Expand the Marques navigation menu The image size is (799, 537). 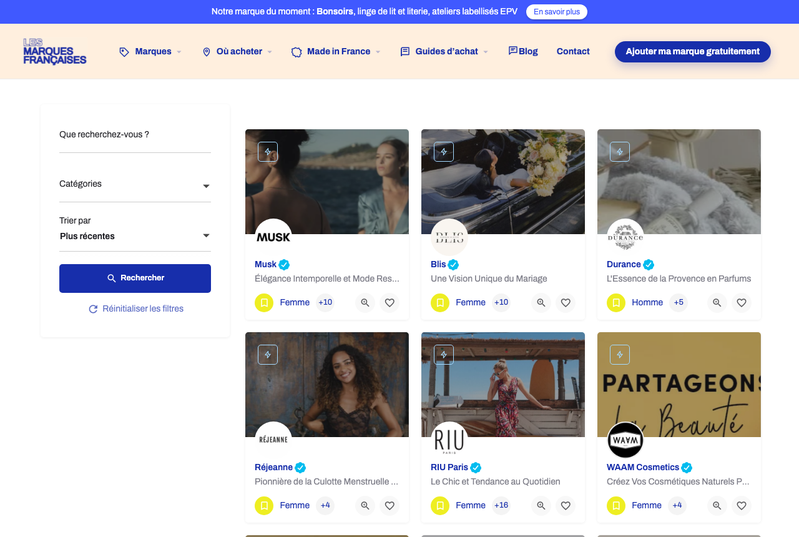click(x=150, y=51)
